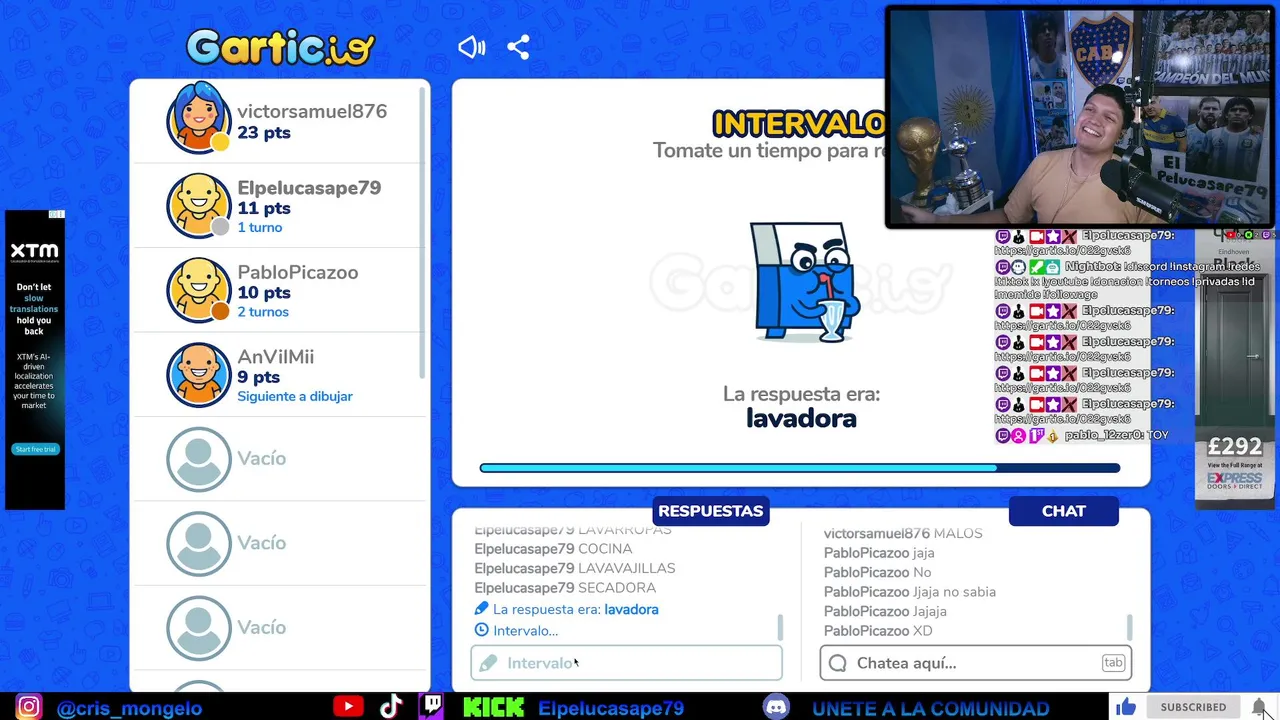Click the silver badge on Elpelucasape79's avatar
Screen dimensions: 1280x720
(x=220, y=227)
